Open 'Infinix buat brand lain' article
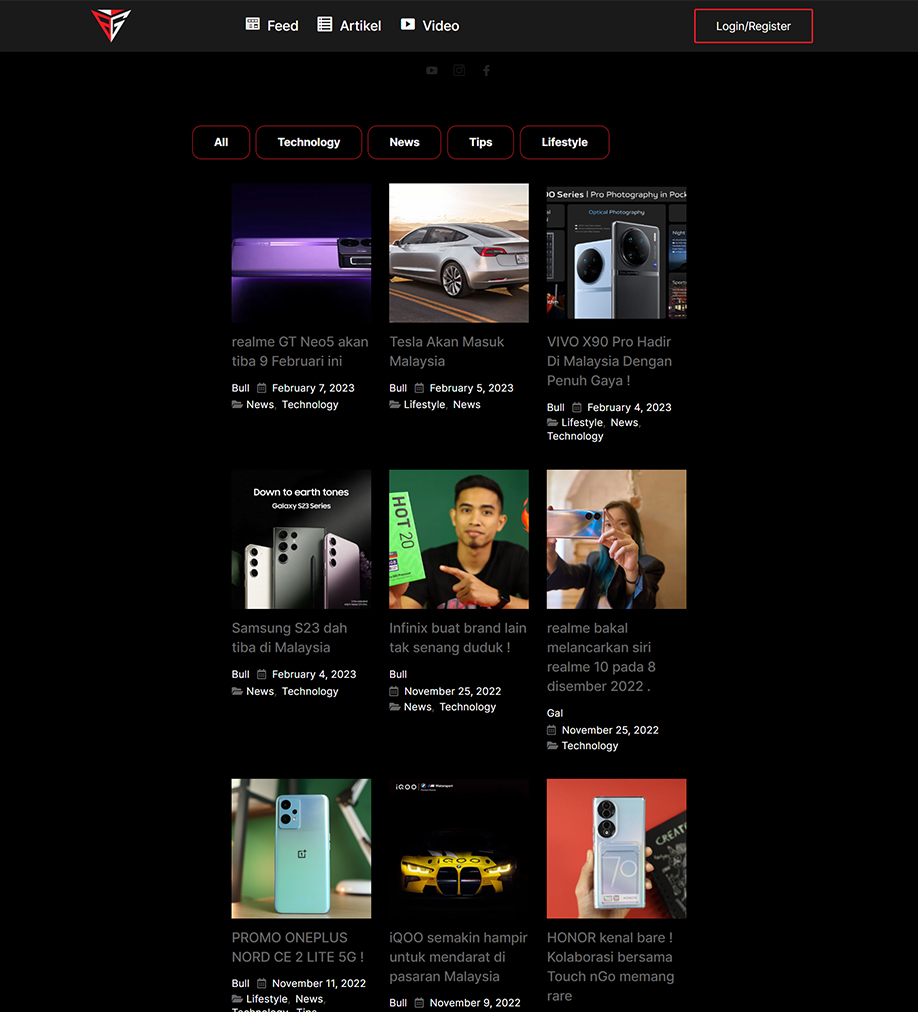 click(x=458, y=637)
